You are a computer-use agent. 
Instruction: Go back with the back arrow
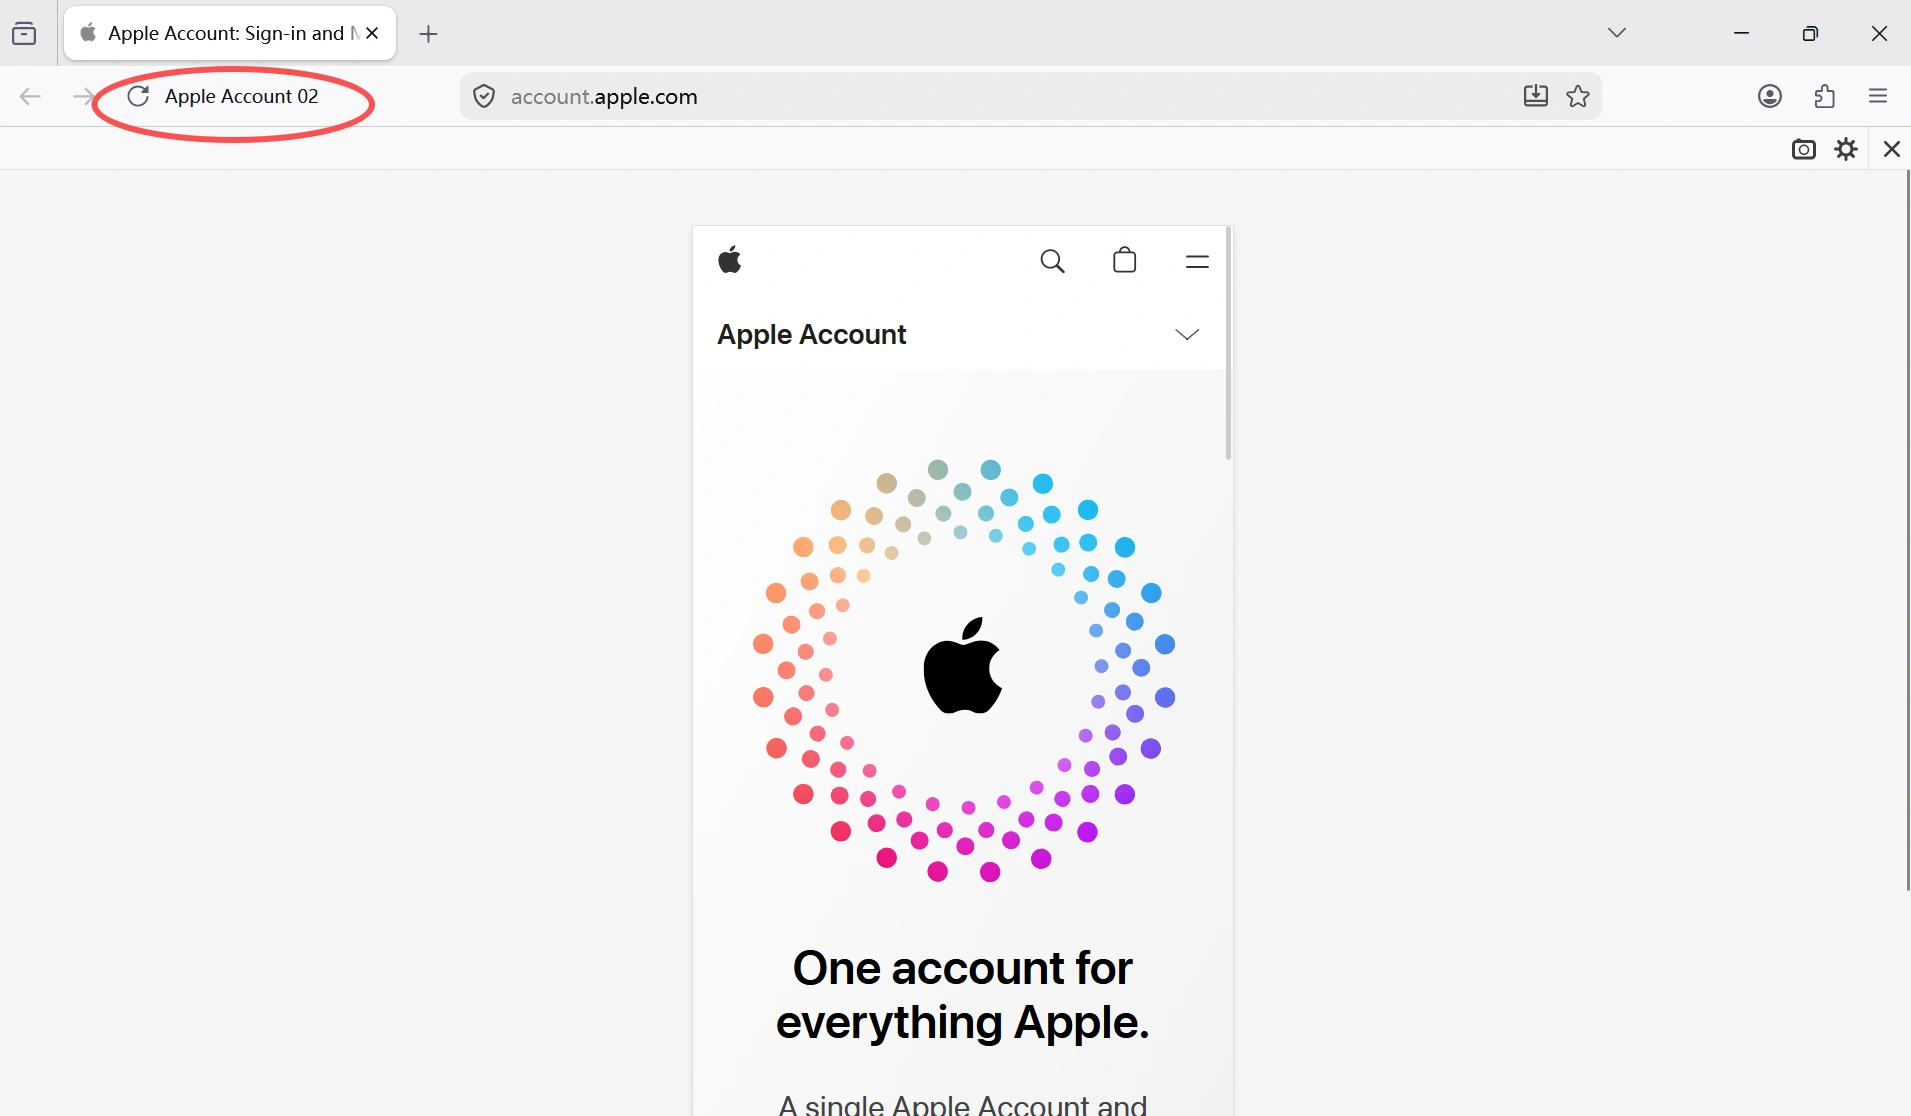click(30, 96)
